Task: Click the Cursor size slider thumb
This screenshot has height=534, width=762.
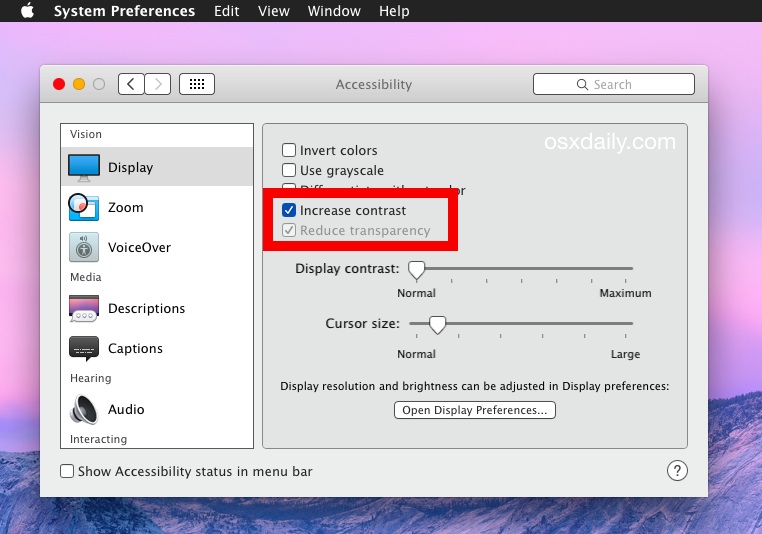Action: (437, 325)
